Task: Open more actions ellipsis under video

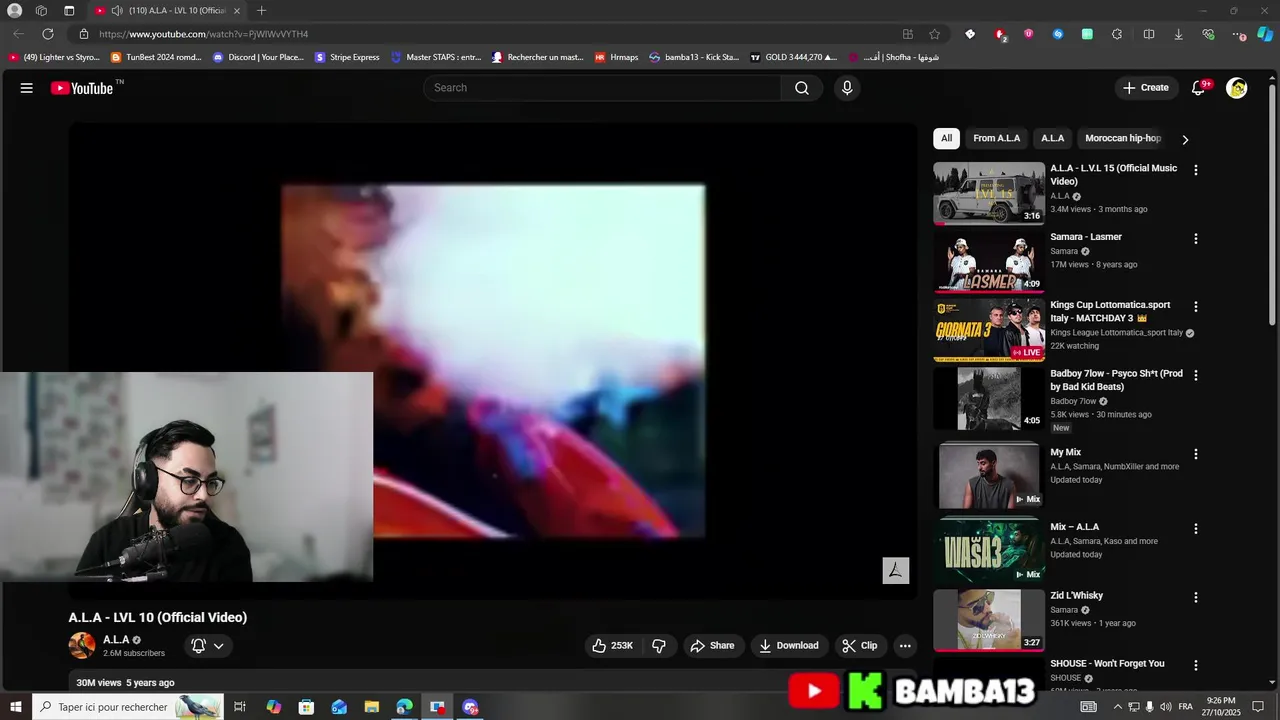Action: click(905, 646)
